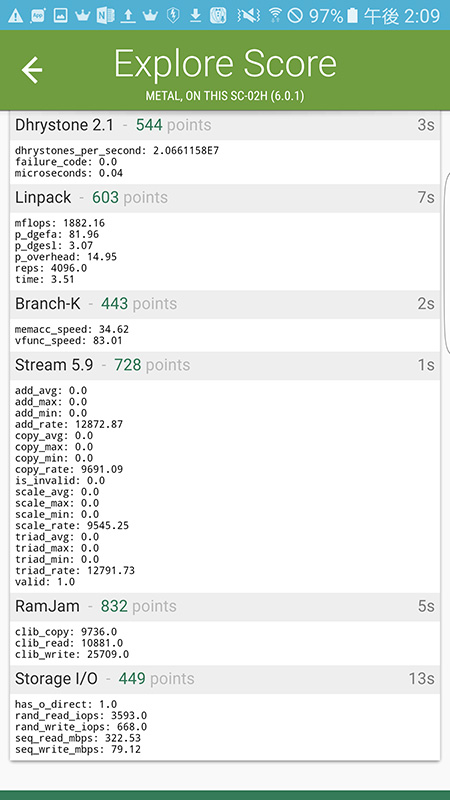The width and height of the screenshot is (450, 800).
Task: Select the RamJam benchmark row
Action: 224,607
